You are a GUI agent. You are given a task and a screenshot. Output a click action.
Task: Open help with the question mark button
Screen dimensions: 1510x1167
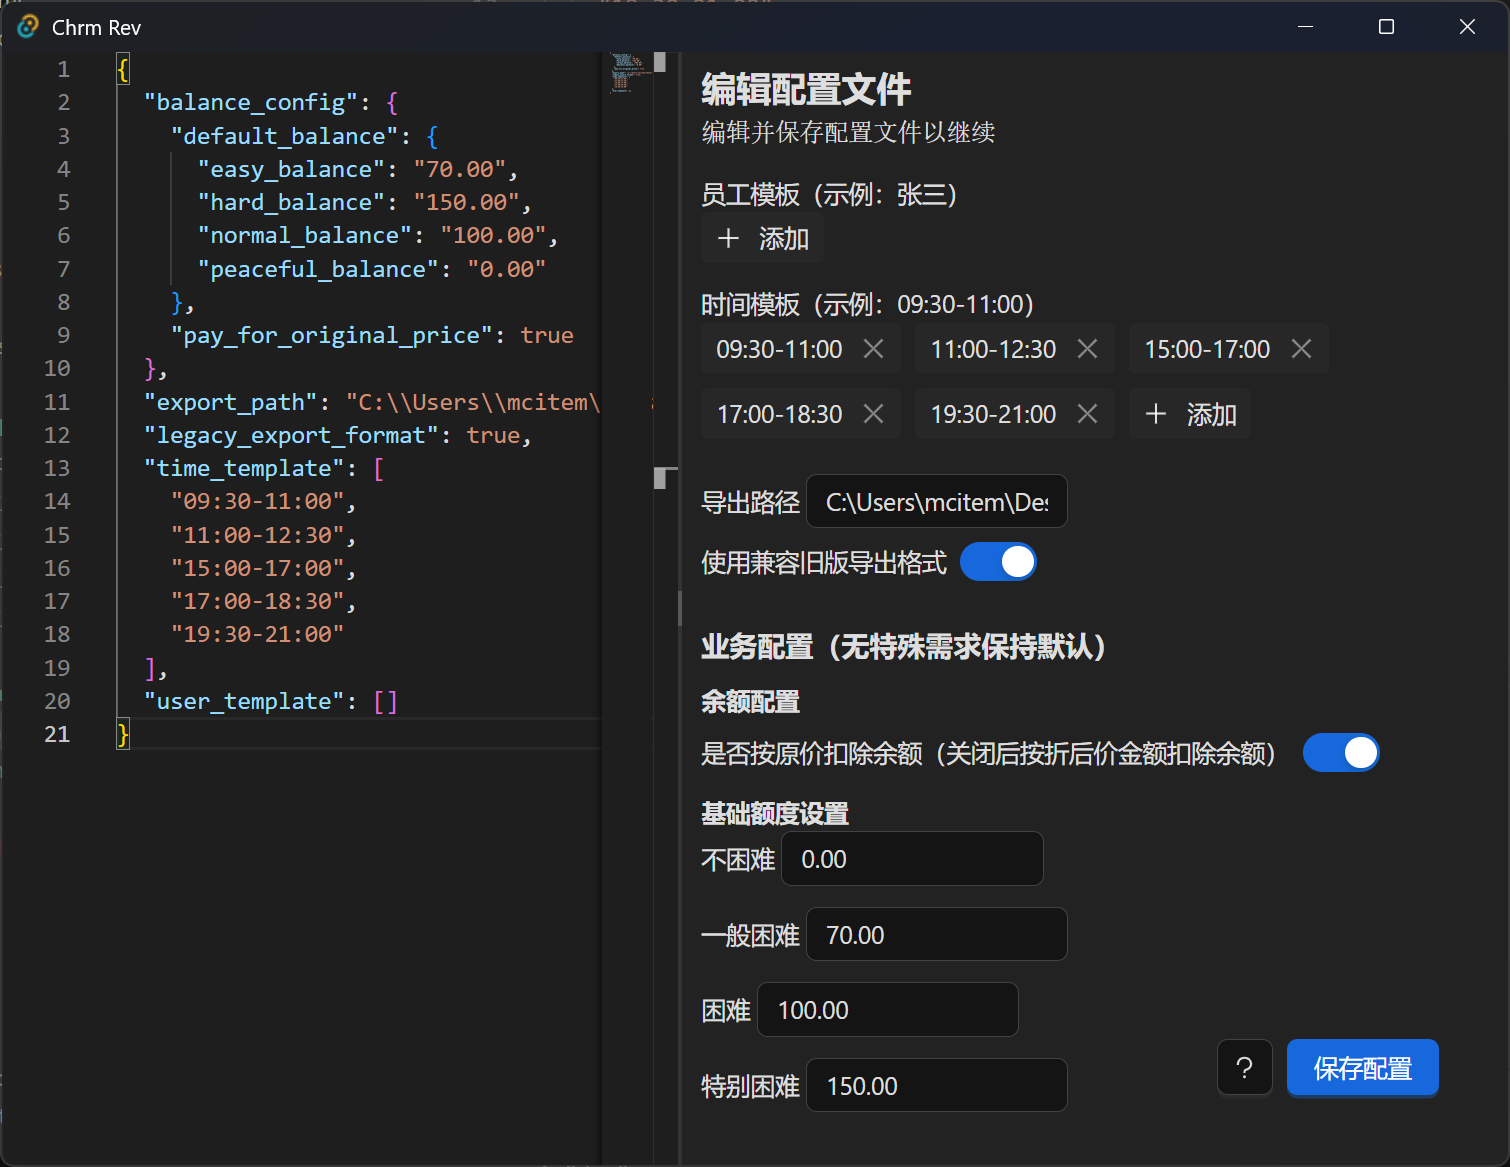1244,1068
